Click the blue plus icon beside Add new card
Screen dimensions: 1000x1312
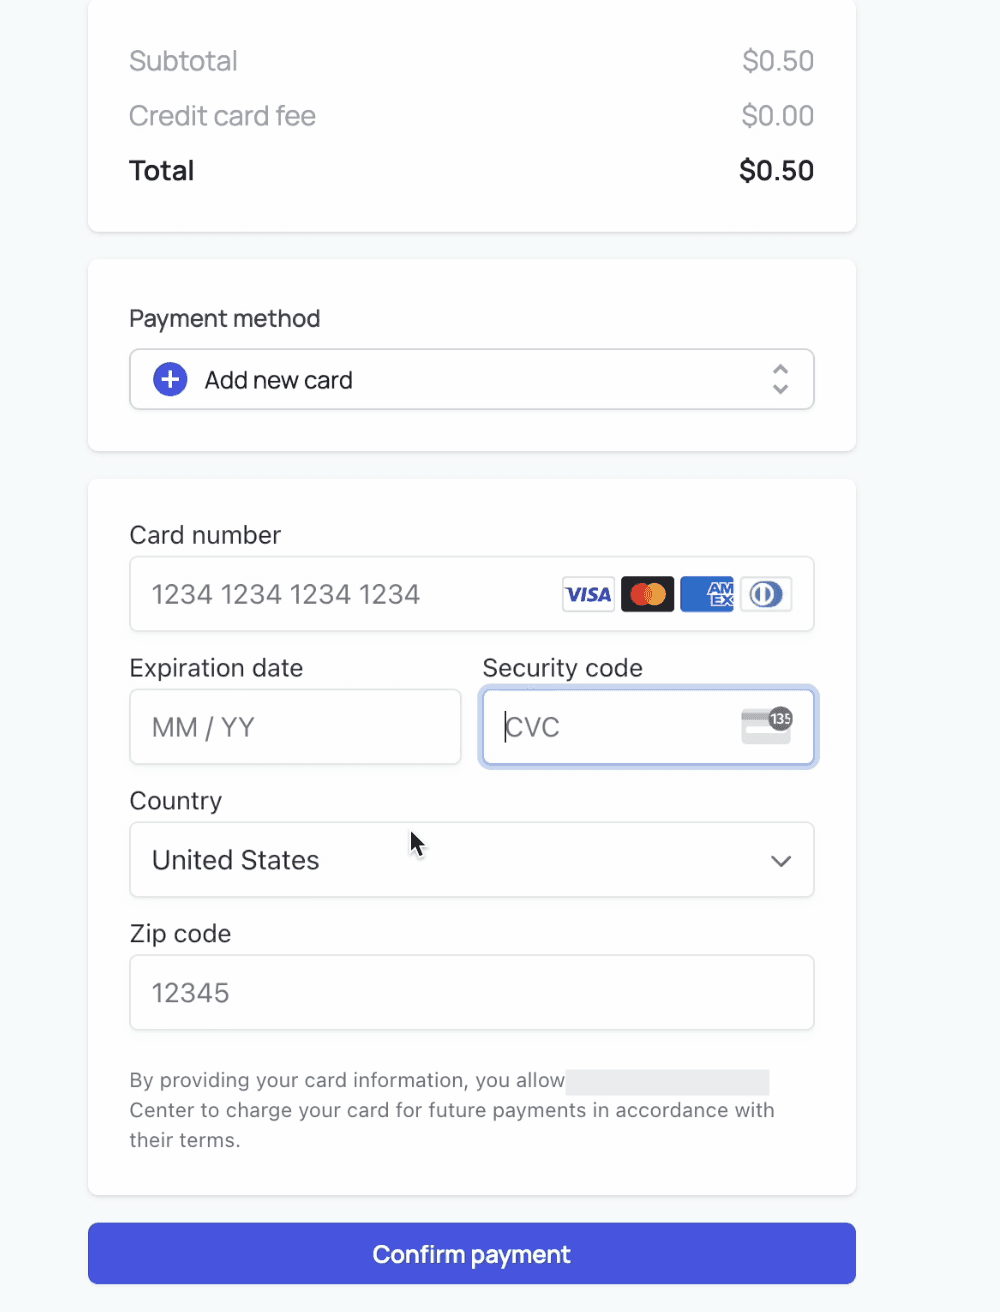tap(170, 380)
